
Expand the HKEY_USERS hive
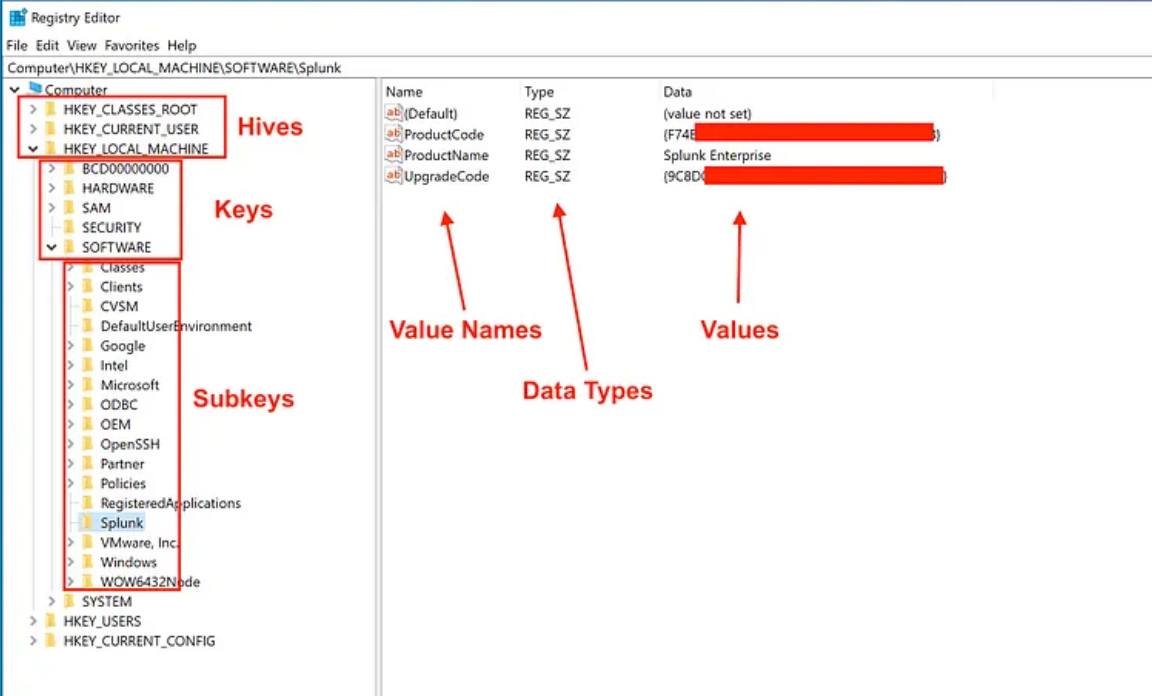click(33, 621)
